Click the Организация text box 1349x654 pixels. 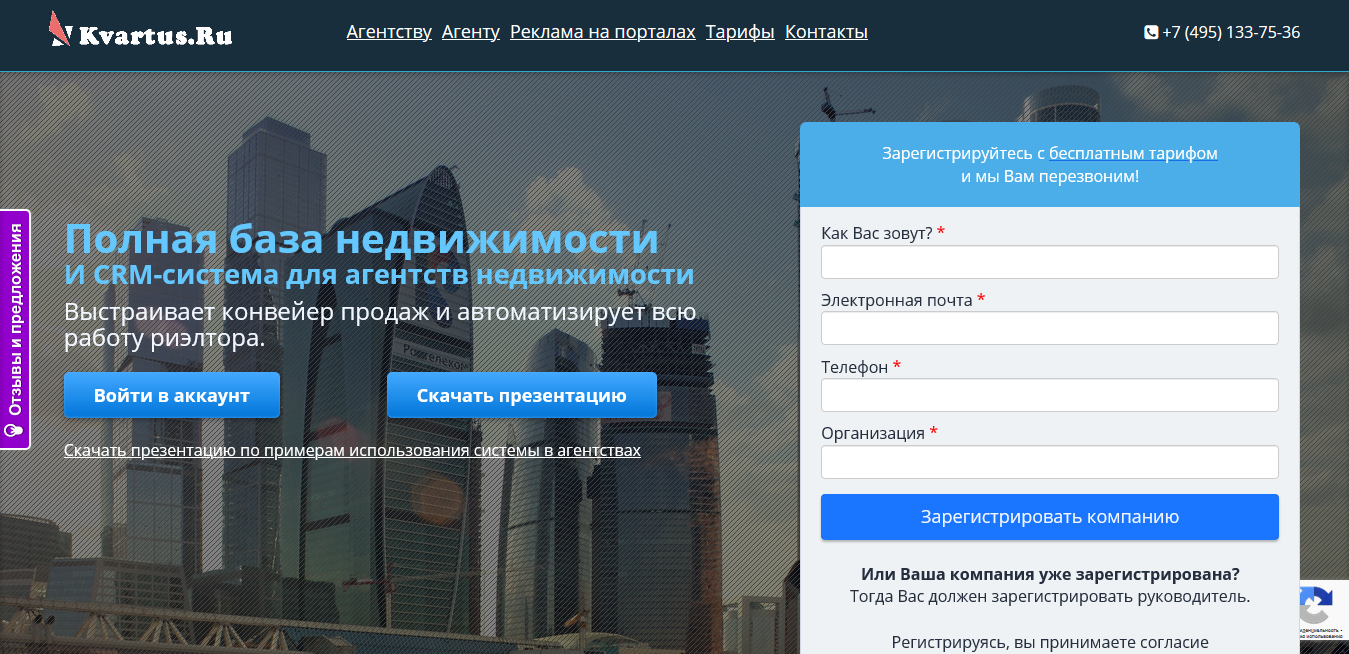point(1049,462)
